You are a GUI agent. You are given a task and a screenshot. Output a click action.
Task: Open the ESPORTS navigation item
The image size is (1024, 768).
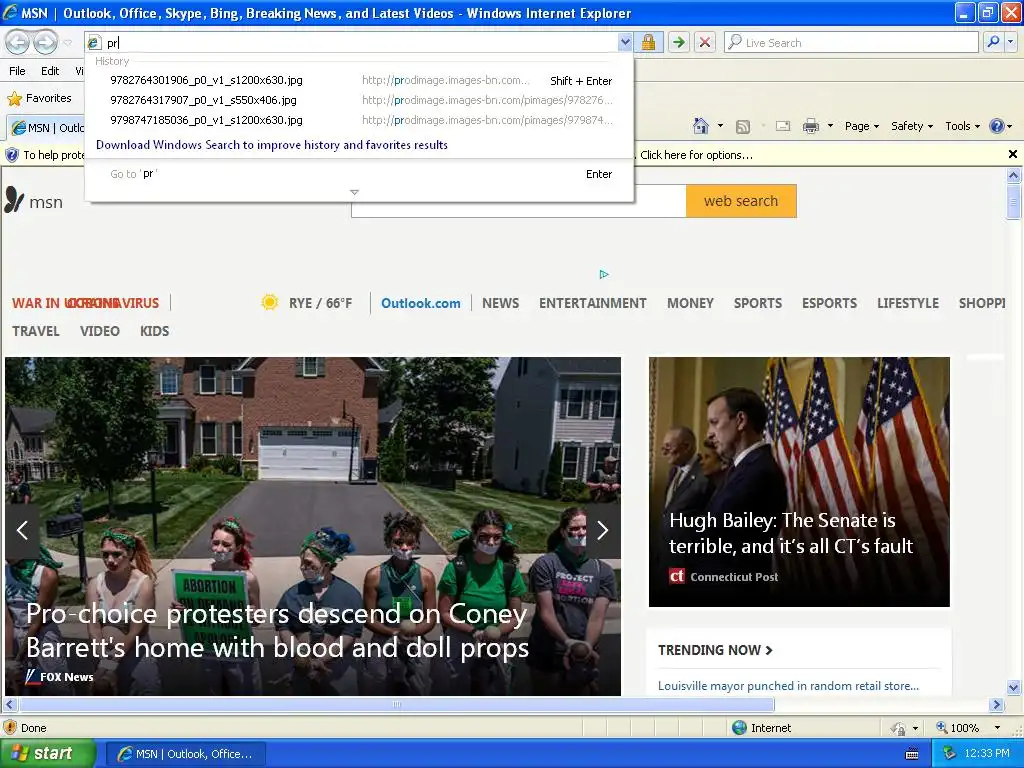tap(829, 303)
